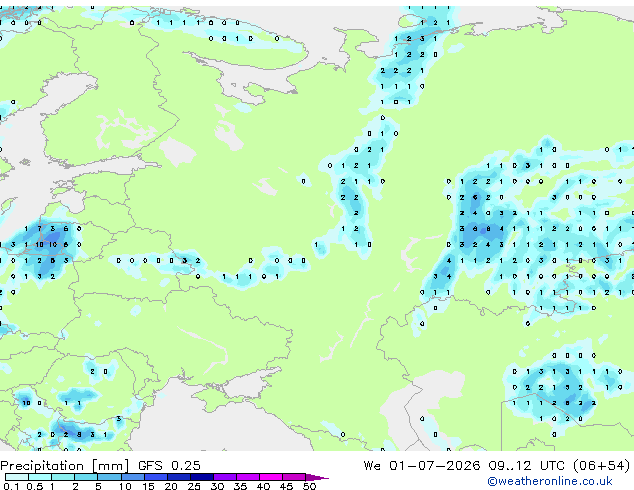Pick the 25–30 mm dark navy swatch
The width and height of the screenshot is (634, 490).
pos(201,477)
